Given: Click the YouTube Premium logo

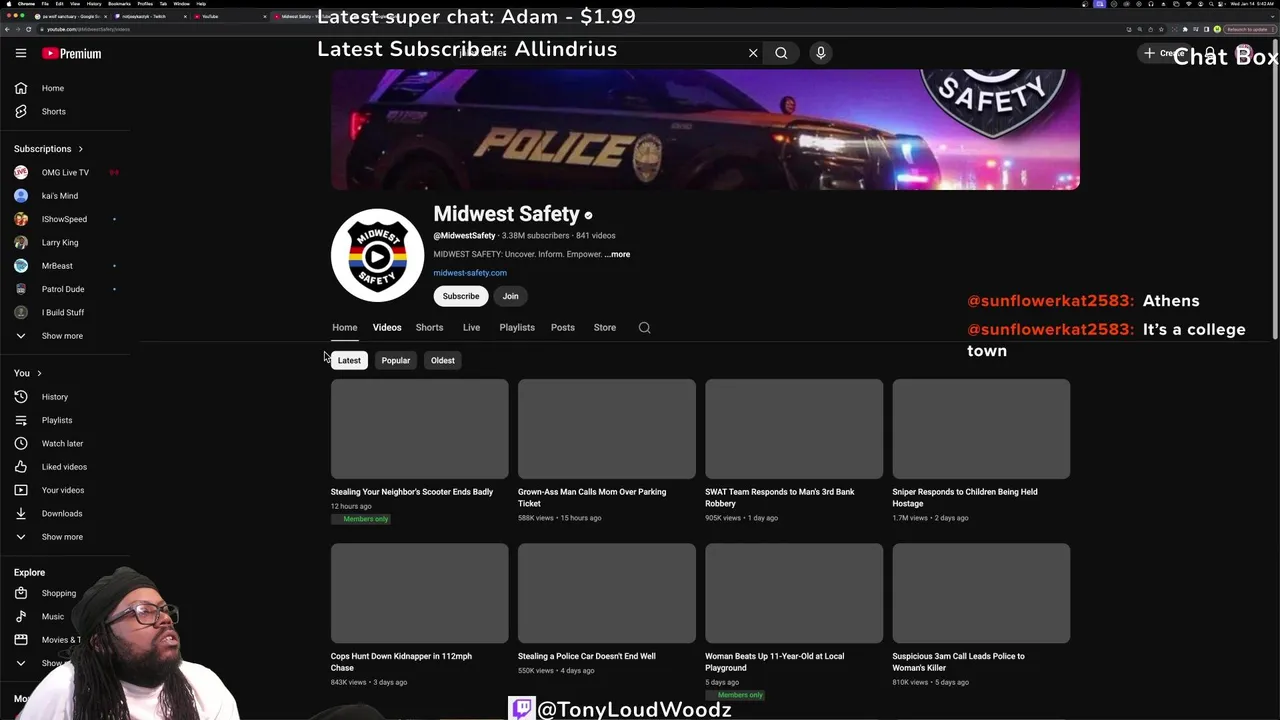Looking at the screenshot, I should coord(72,53).
